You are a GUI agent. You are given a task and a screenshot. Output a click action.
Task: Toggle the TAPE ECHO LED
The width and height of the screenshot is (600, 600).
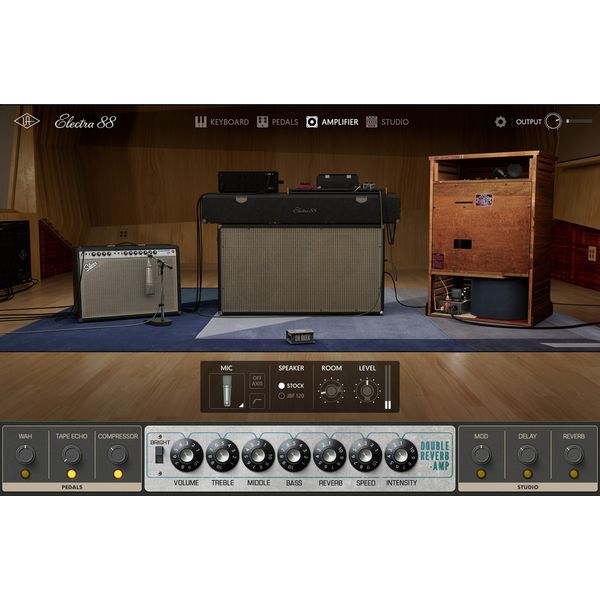(x=72, y=474)
